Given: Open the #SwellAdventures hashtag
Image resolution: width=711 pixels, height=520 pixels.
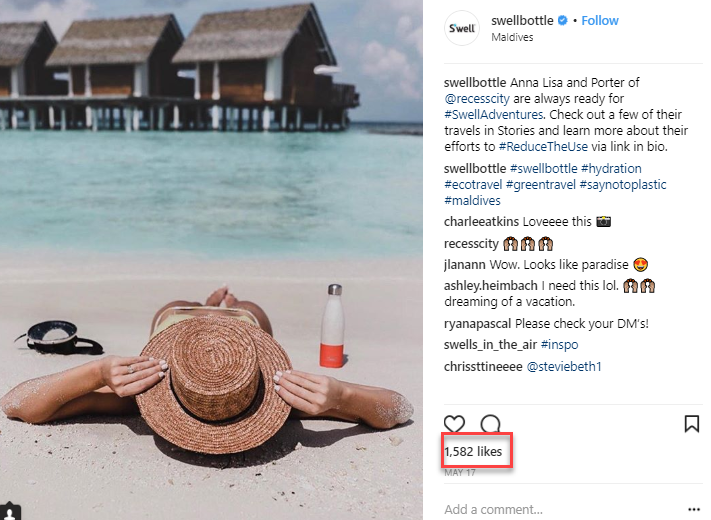Looking at the screenshot, I should 494,115.
